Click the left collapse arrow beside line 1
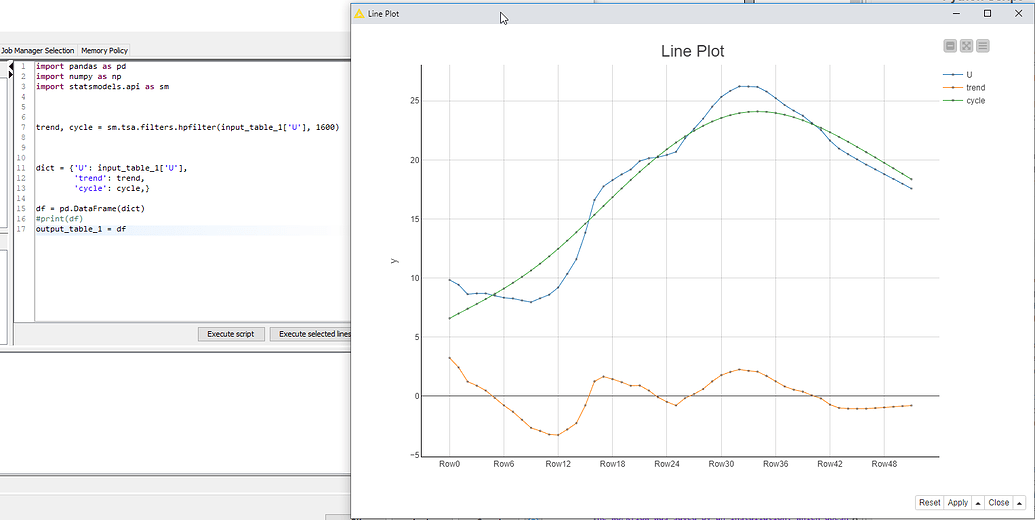1035x520 pixels. click(11, 66)
